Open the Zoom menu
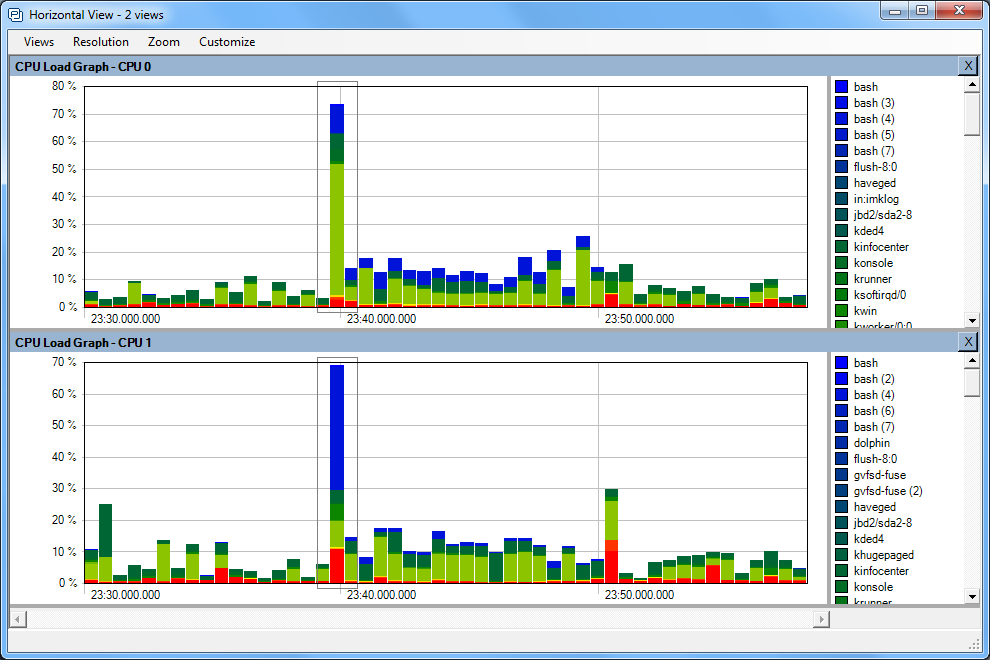 click(163, 42)
